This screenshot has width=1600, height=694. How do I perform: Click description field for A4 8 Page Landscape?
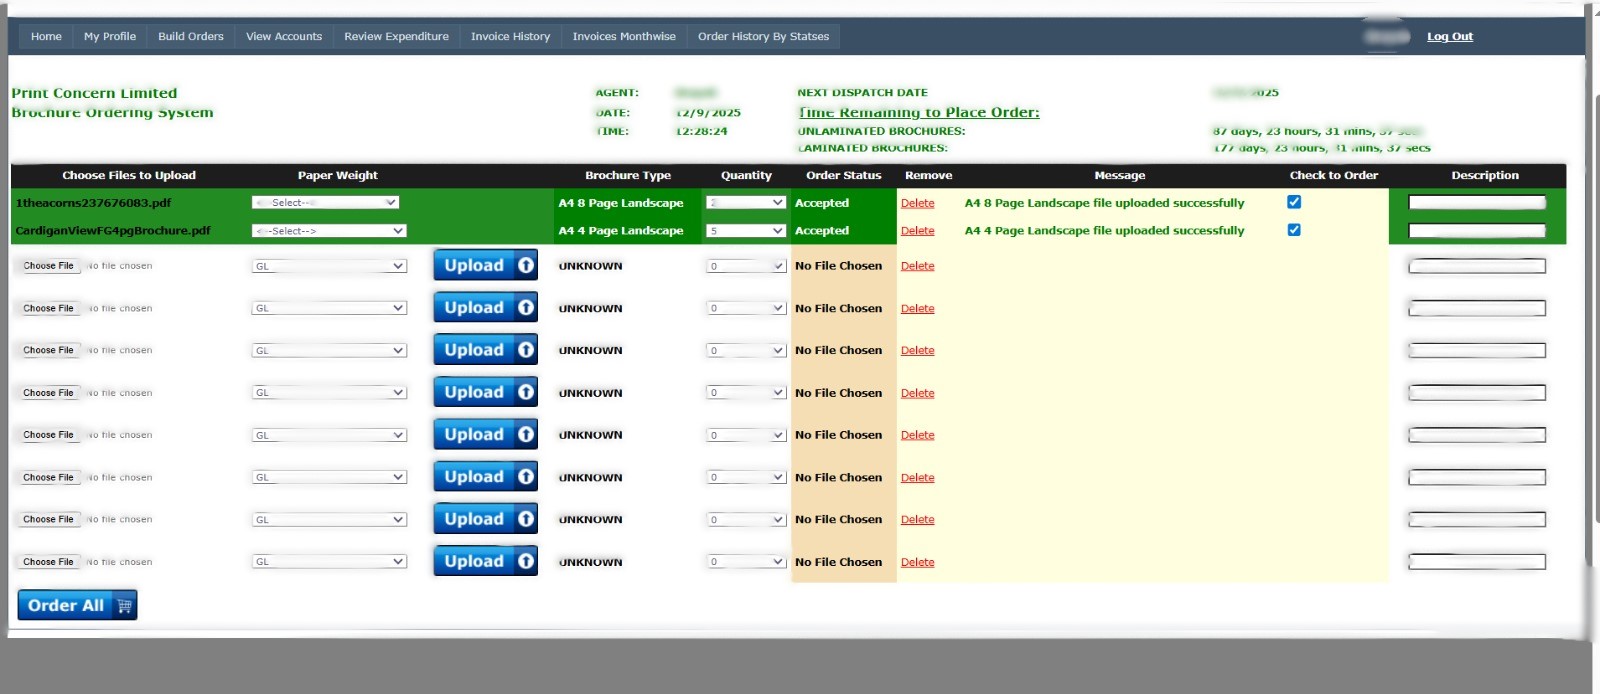pos(1476,203)
